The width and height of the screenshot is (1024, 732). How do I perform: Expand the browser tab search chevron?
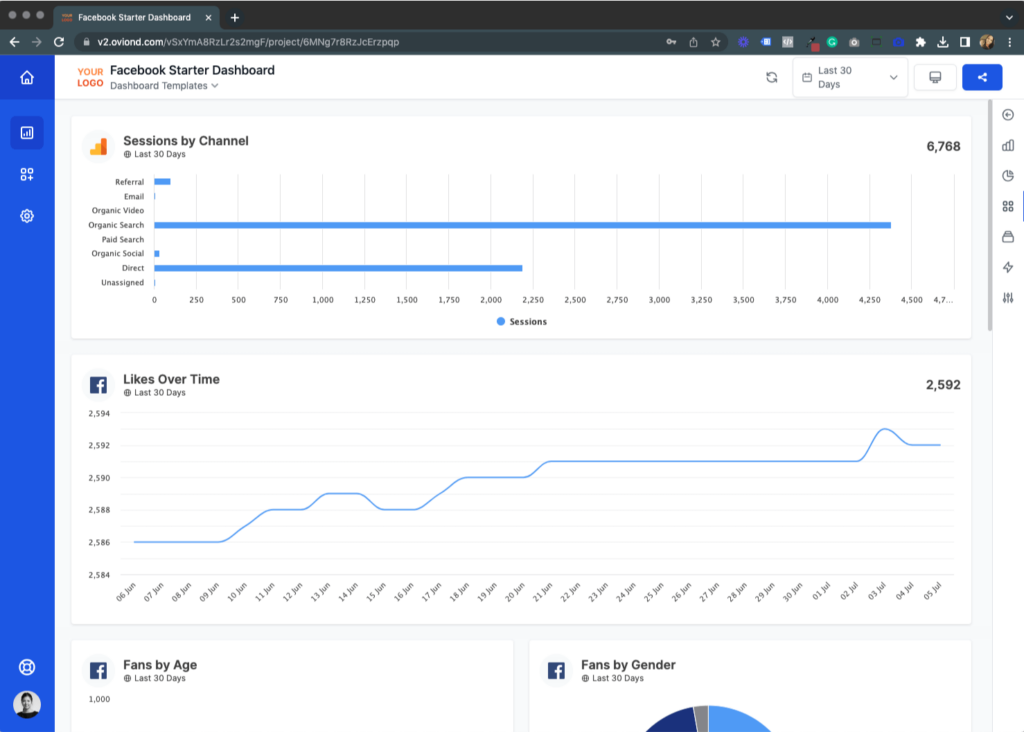click(x=1010, y=18)
